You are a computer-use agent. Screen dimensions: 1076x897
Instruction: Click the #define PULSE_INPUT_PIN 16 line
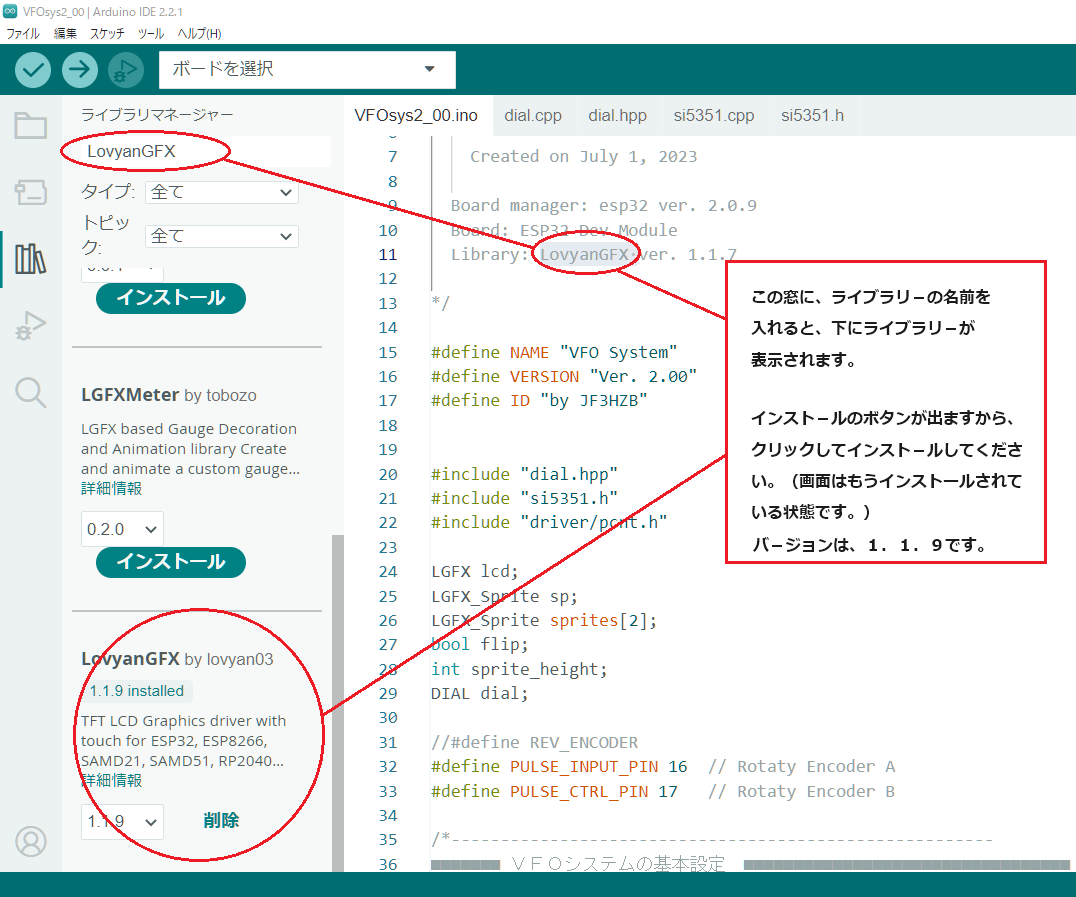[559, 767]
